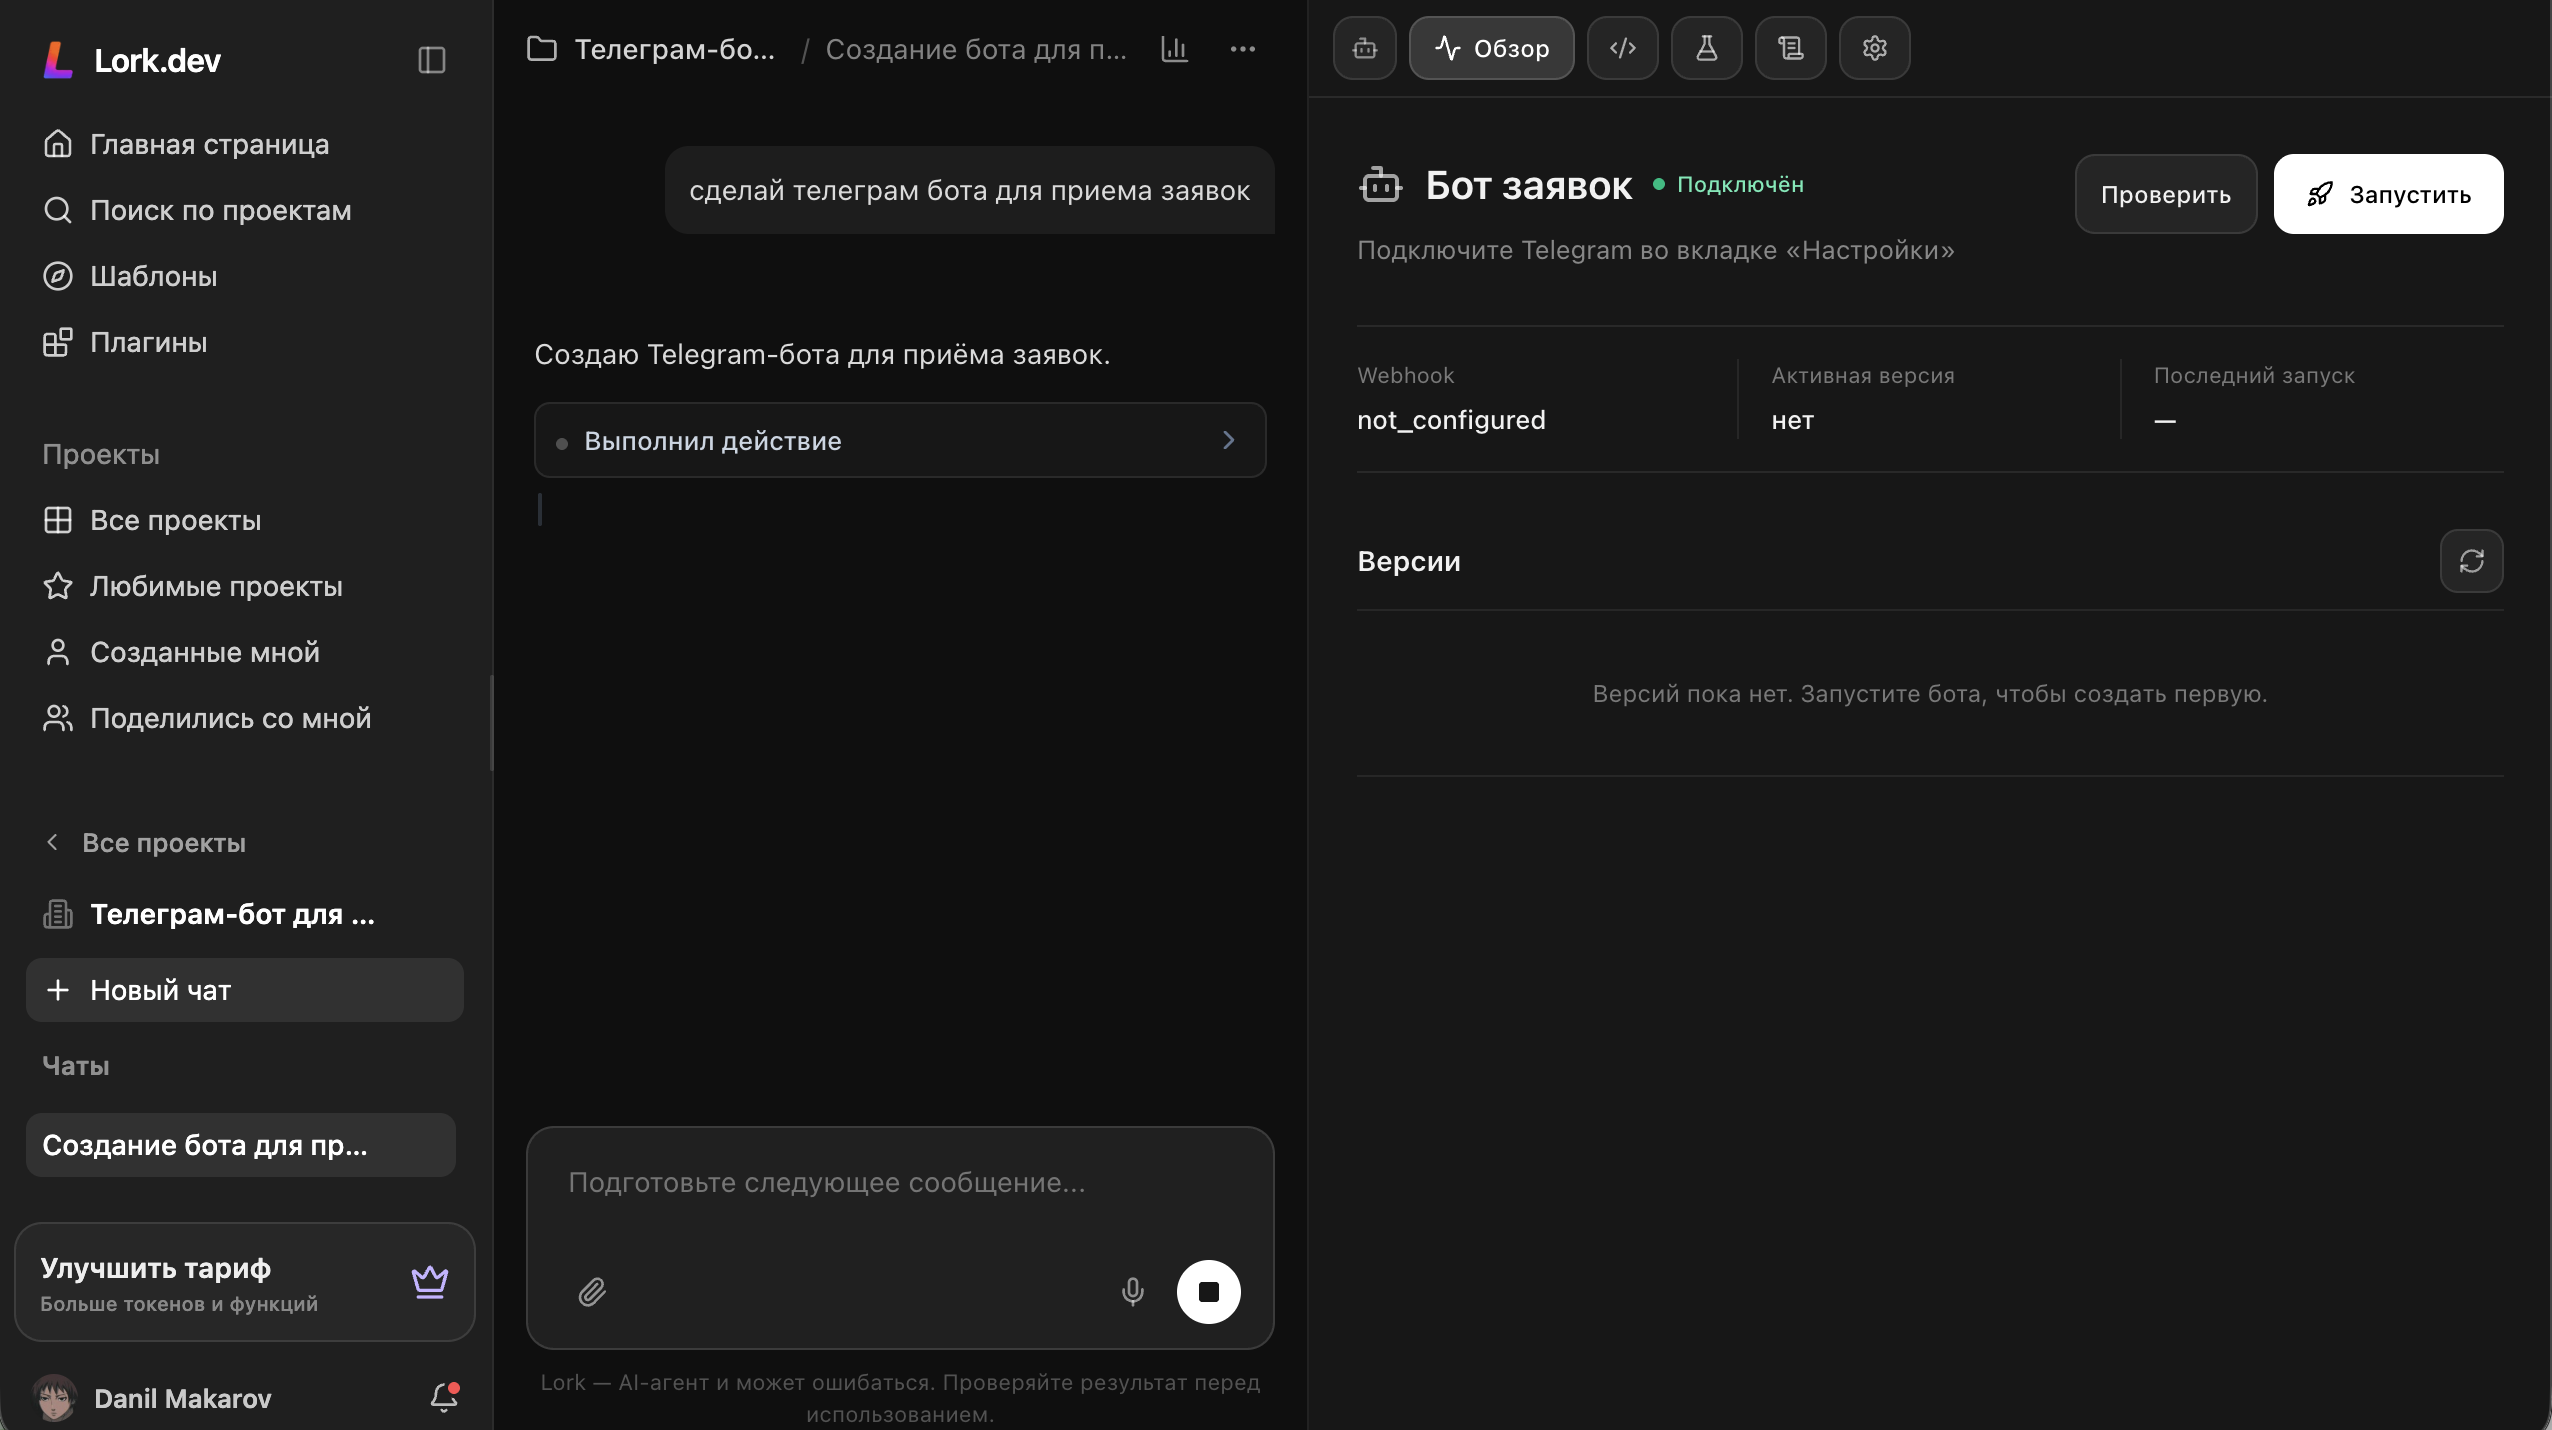
Task: Open Созданные мной projects
Action: pos(181,652)
